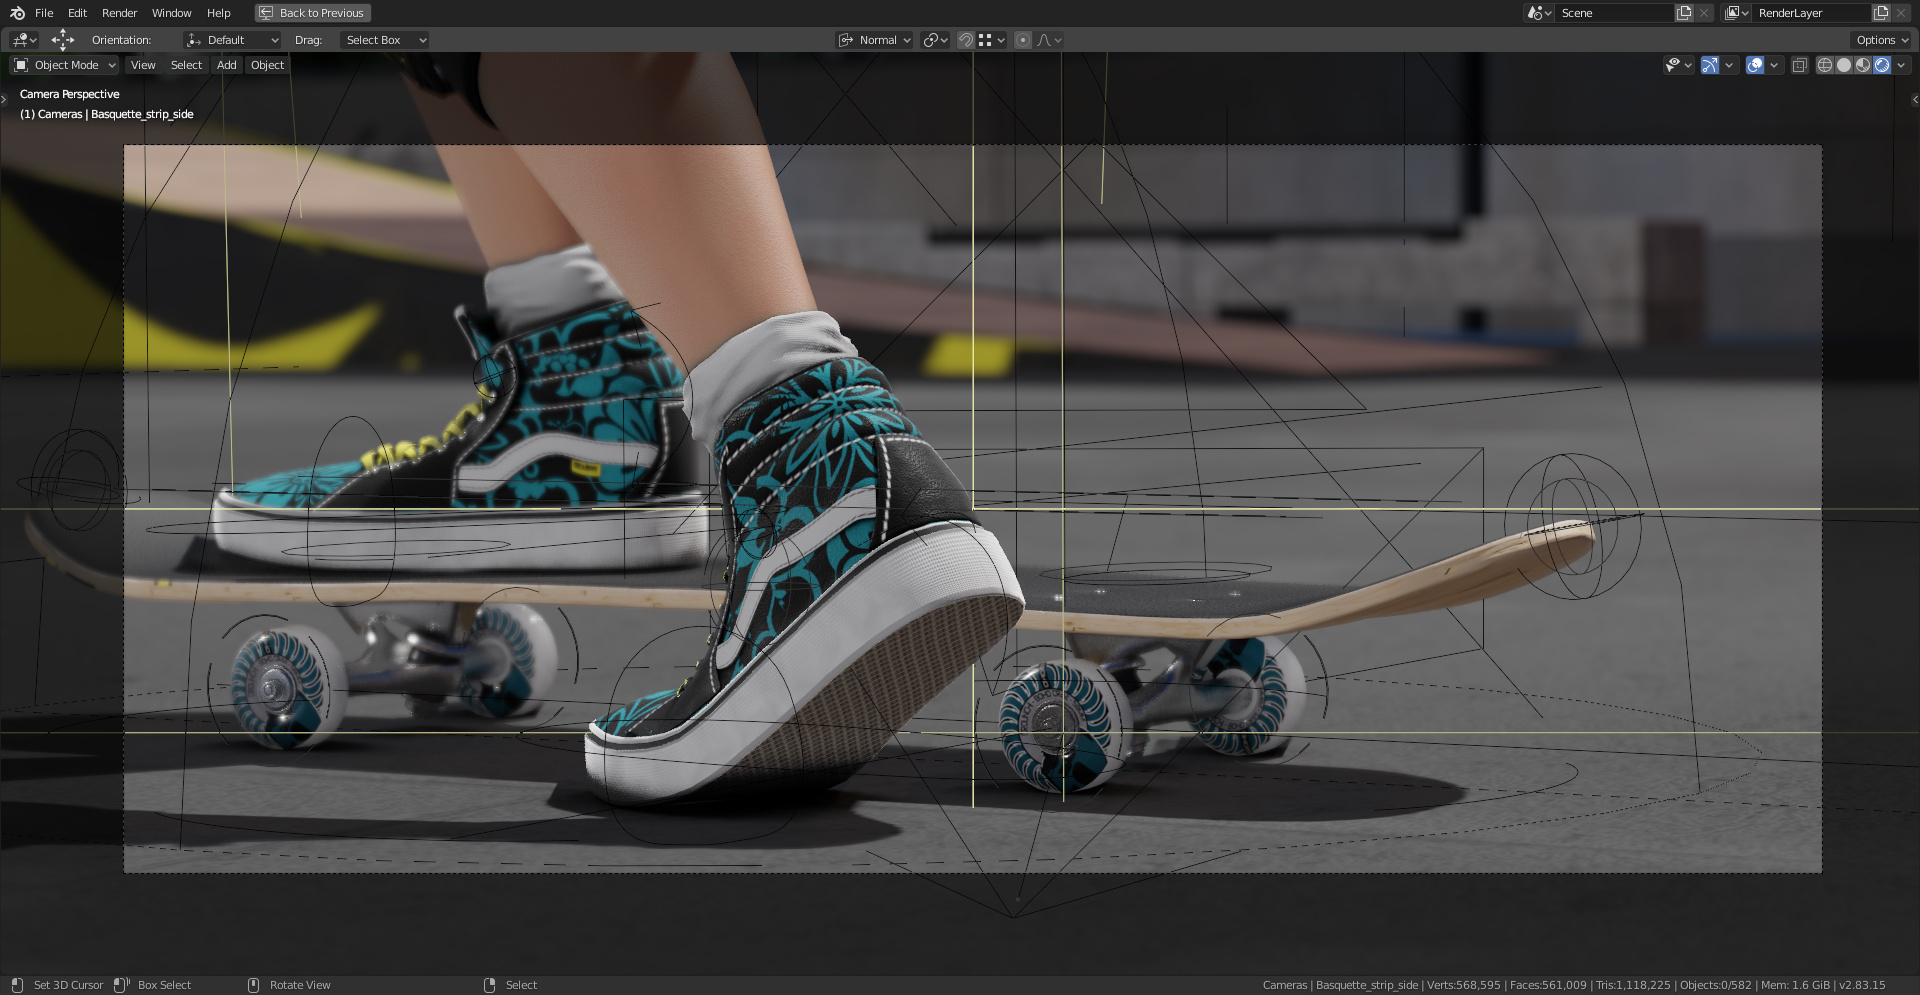1920x995 pixels.
Task: Open the pivot point link dropdown
Action: [935, 40]
